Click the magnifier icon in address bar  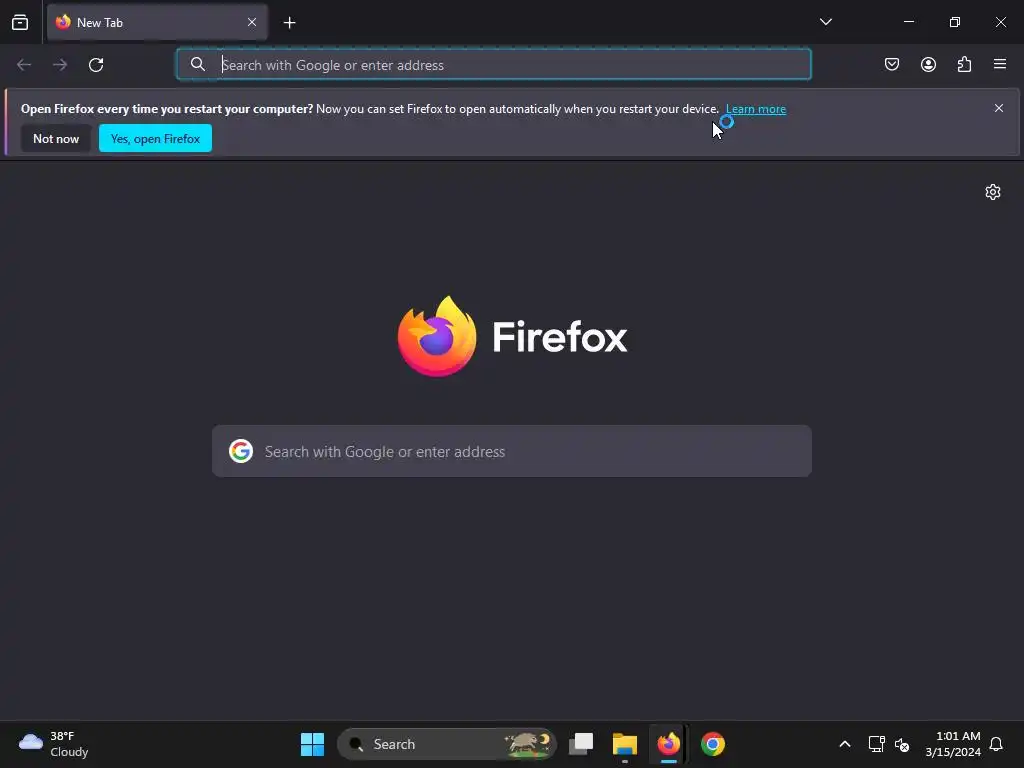coord(198,64)
